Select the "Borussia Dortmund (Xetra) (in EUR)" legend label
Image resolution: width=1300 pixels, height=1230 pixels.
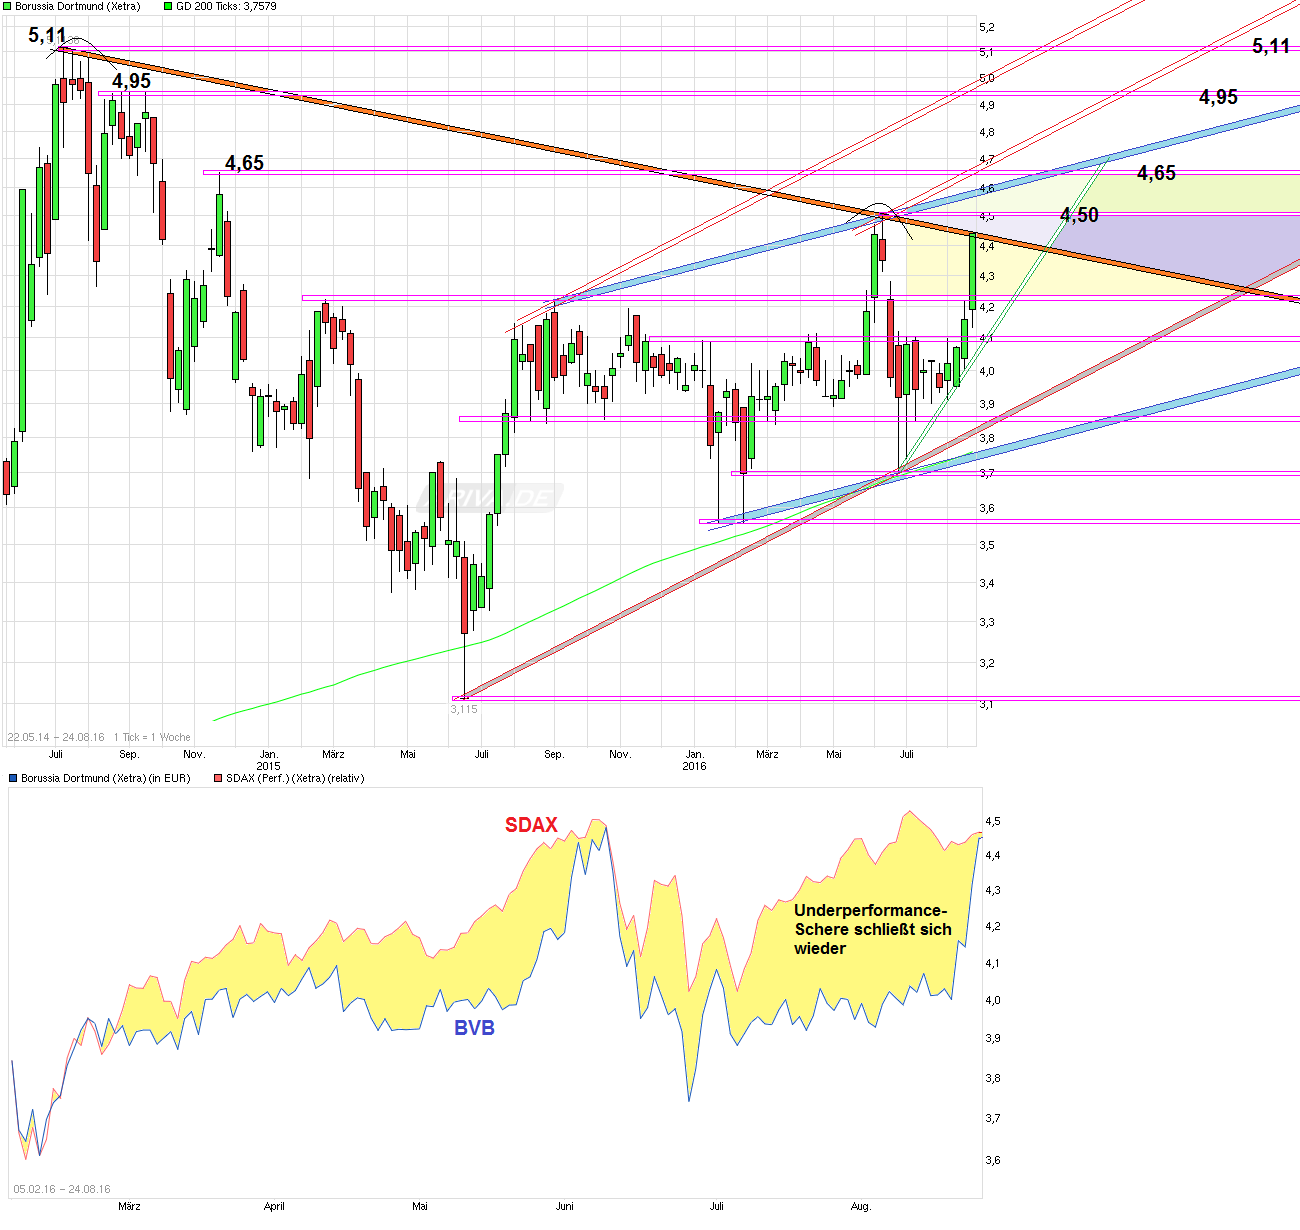pyautogui.click(x=106, y=778)
